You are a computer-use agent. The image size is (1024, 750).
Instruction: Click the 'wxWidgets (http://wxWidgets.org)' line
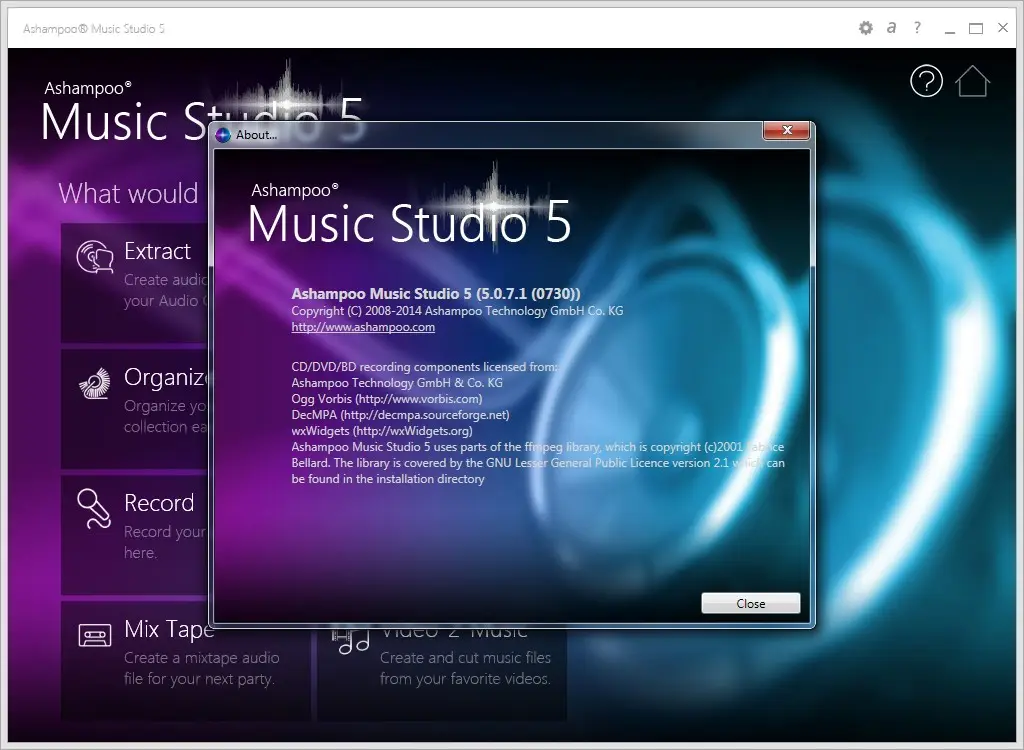tap(381, 431)
